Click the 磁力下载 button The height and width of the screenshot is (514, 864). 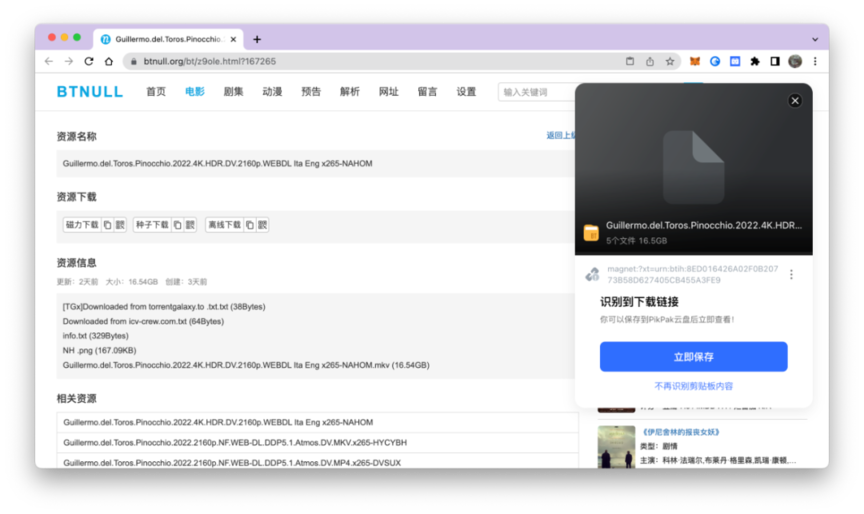click(x=82, y=225)
